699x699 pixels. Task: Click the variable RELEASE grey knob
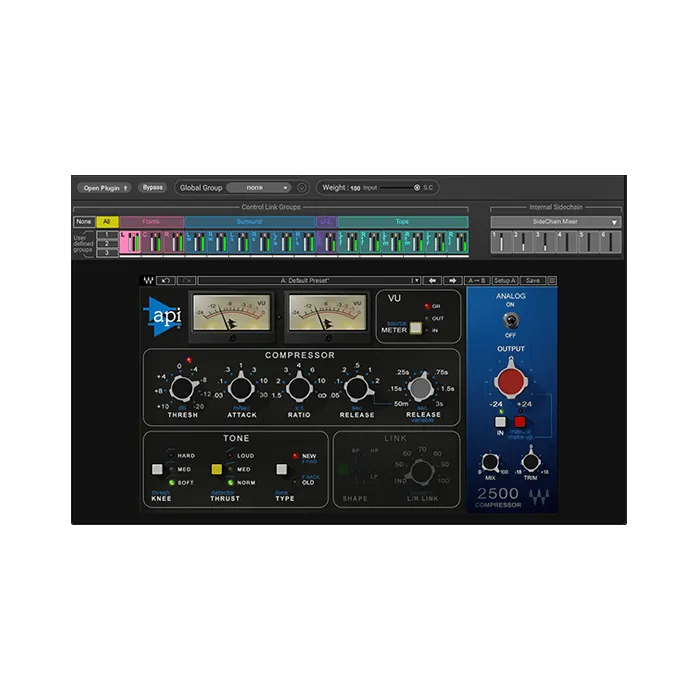pos(420,388)
